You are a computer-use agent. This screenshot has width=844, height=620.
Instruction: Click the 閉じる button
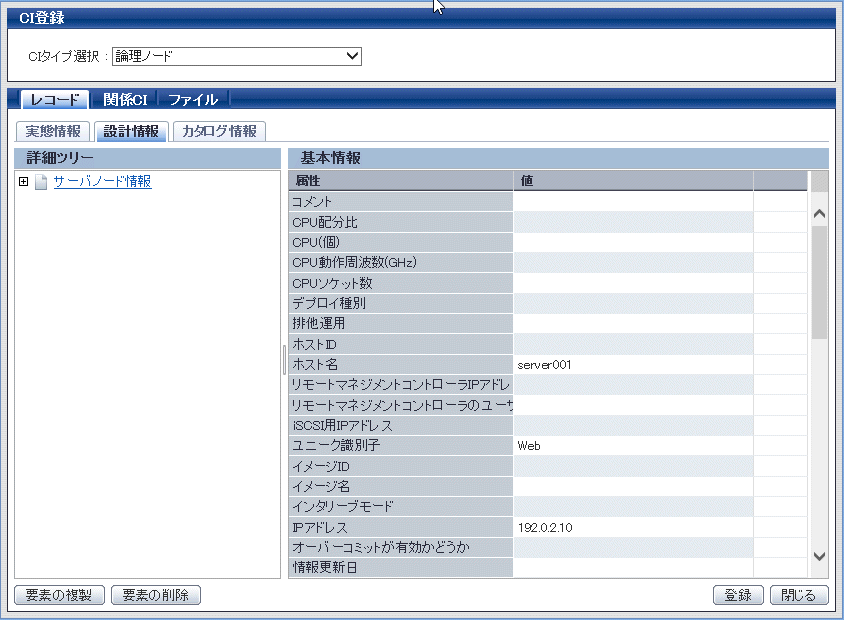click(x=799, y=595)
